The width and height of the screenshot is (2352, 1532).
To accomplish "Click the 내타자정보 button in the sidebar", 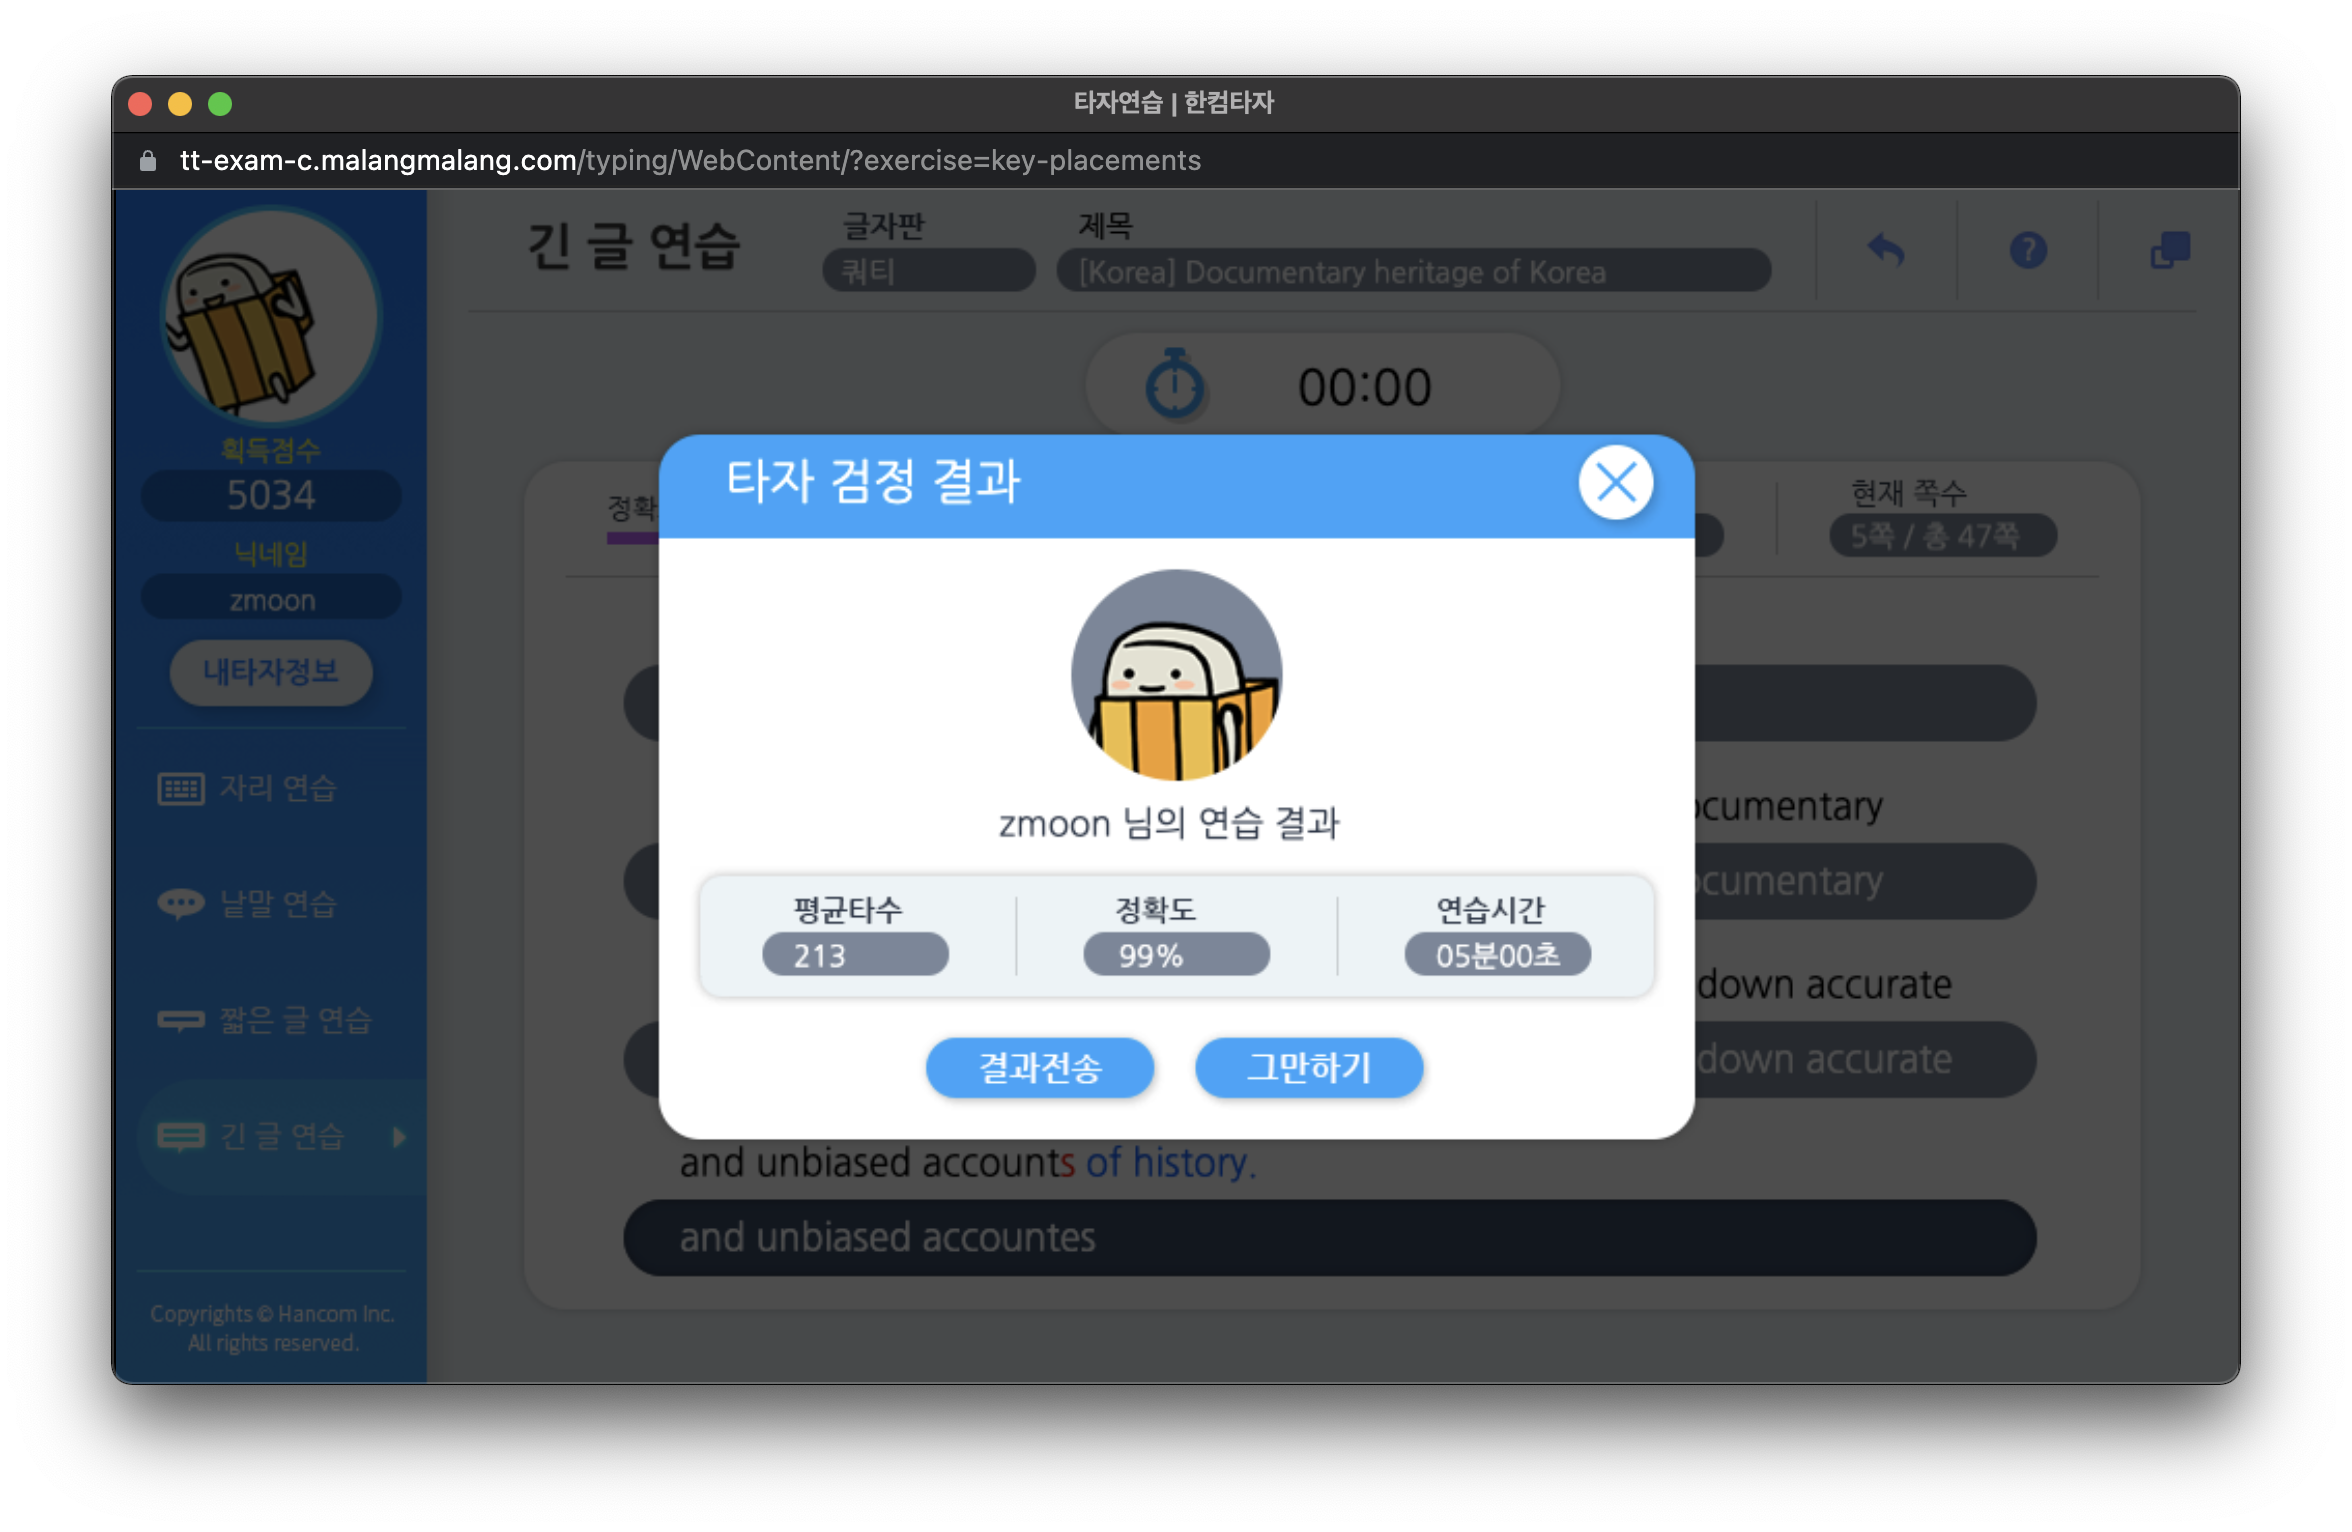I will [271, 672].
